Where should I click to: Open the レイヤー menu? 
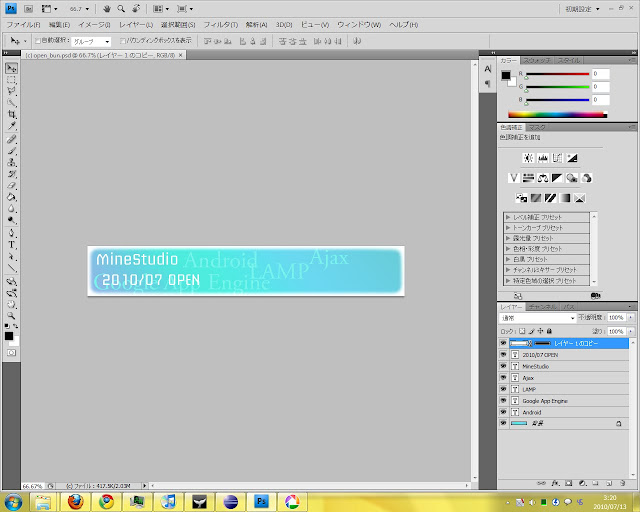point(136,24)
